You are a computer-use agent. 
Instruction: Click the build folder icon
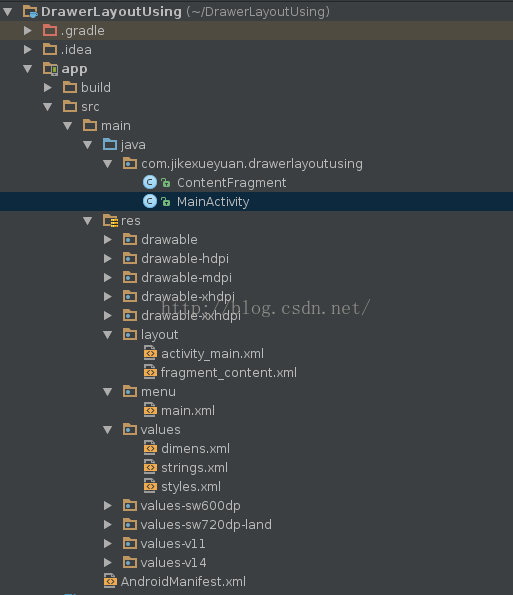coord(70,87)
